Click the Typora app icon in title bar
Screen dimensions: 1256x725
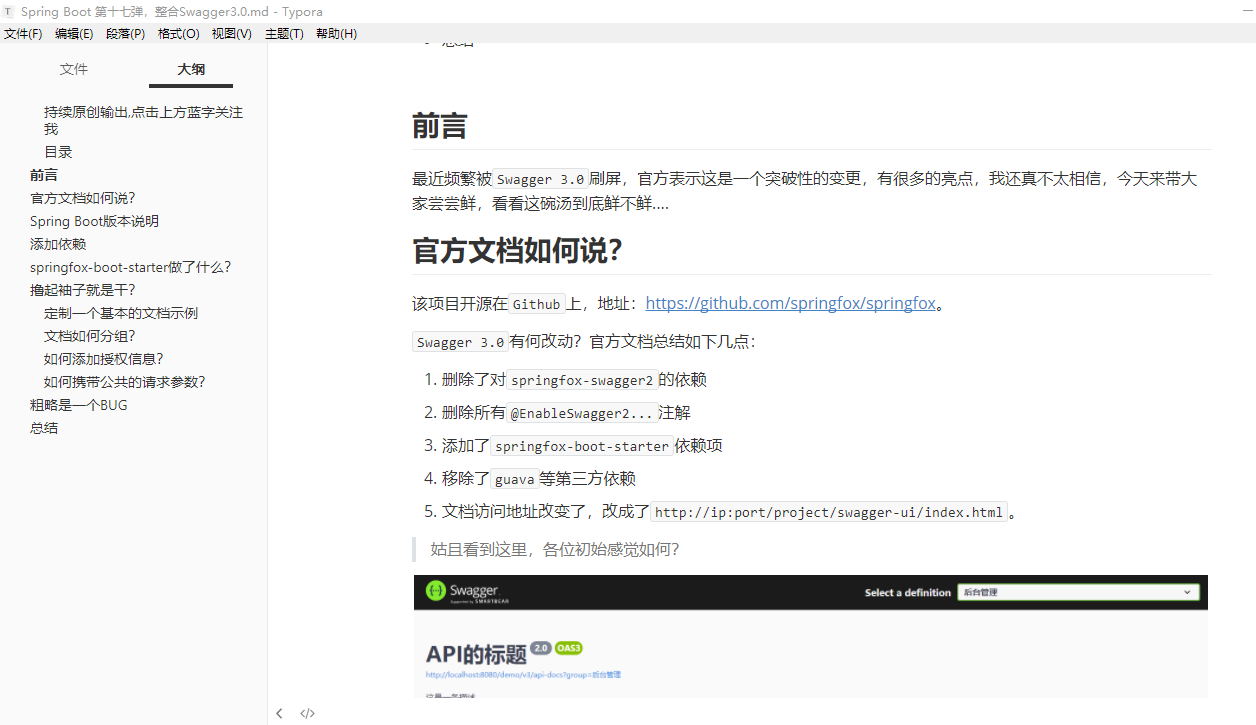10,11
